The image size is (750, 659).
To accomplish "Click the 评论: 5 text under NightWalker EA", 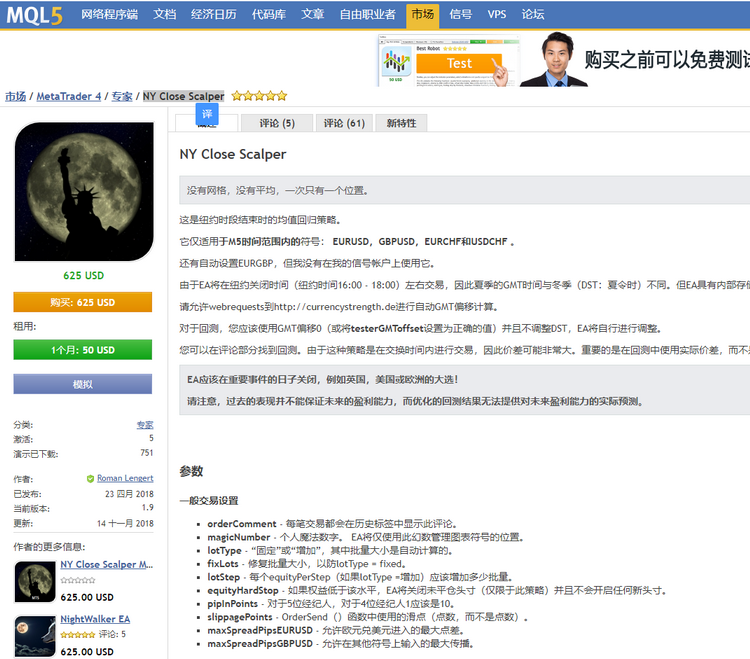I will point(112,634).
